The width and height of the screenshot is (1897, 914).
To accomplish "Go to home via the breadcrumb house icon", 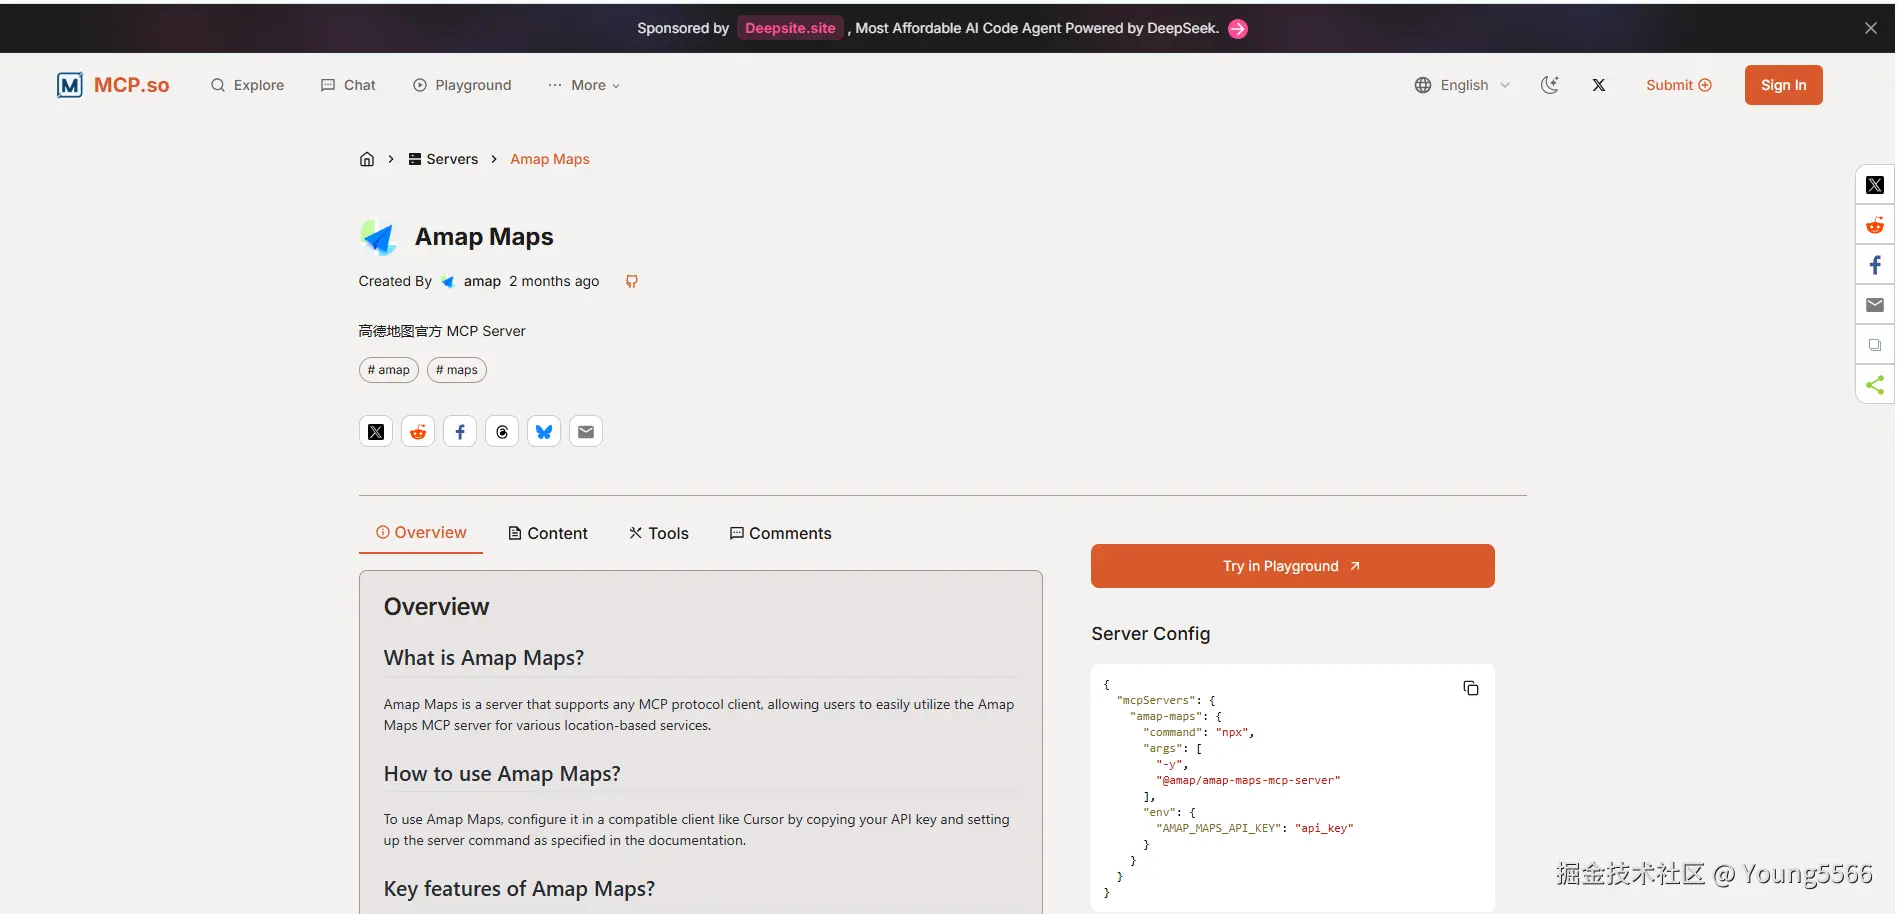I will tap(367, 159).
